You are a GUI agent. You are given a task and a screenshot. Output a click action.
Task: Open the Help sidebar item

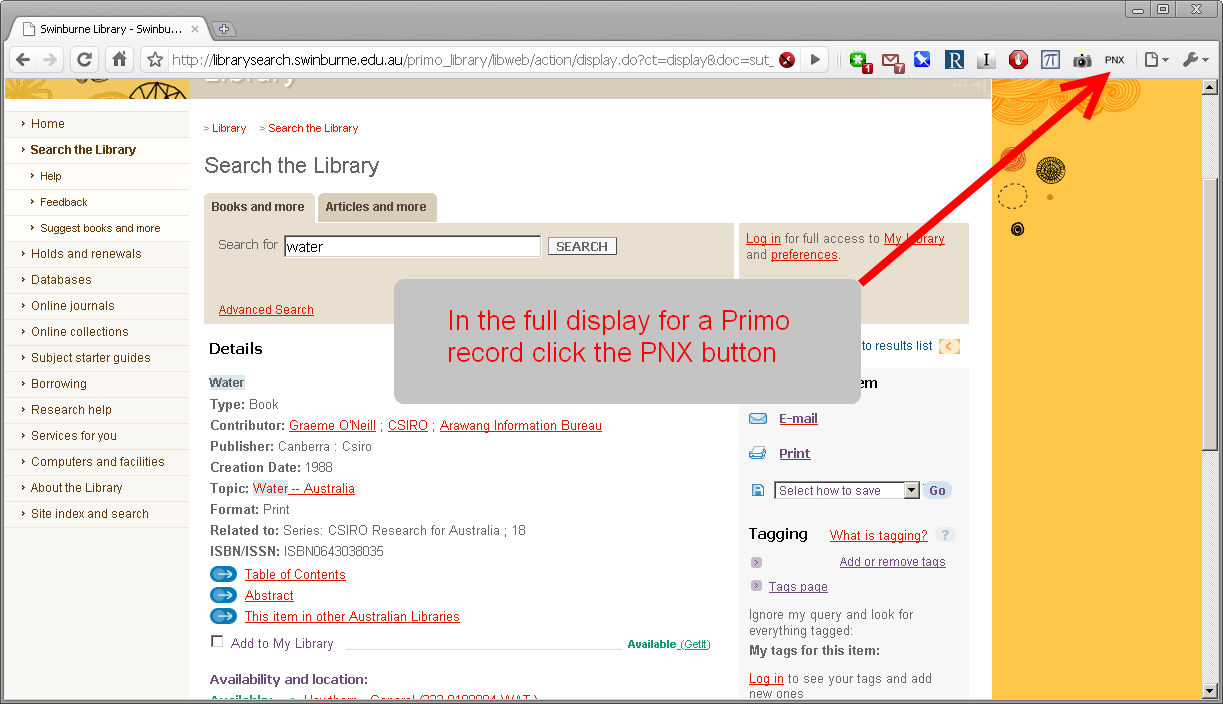pyautogui.click(x=51, y=176)
